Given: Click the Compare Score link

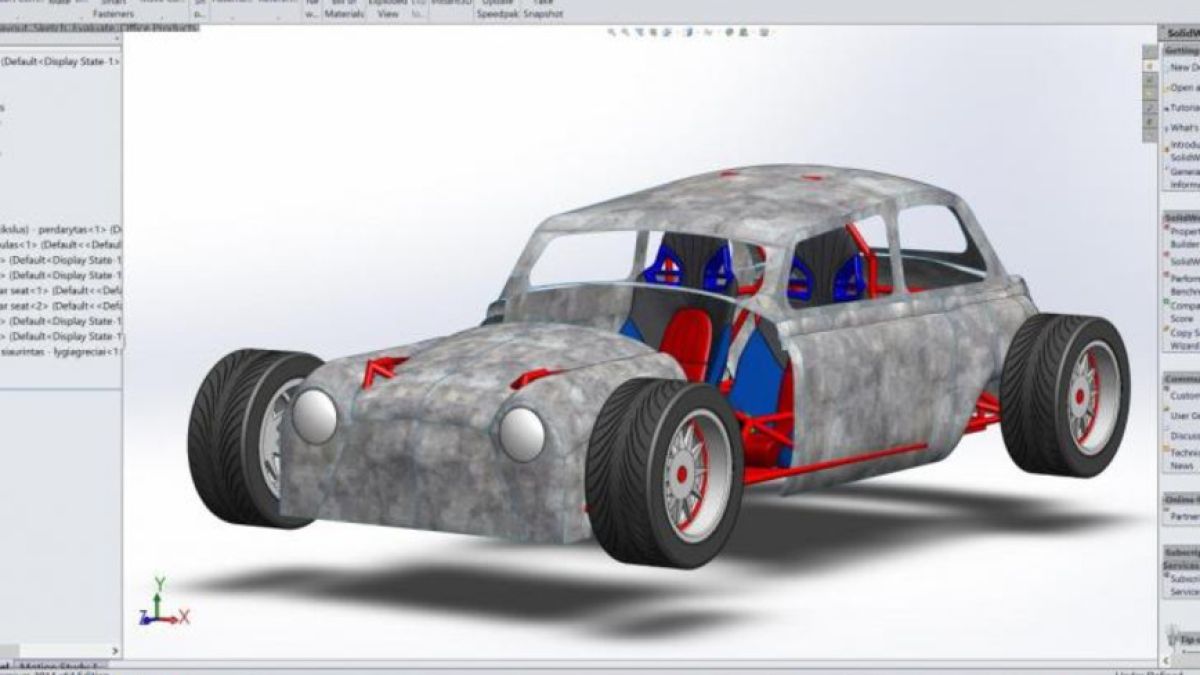Looking at the screenshot, I should pyautogui.click(x=1183, y=312).
